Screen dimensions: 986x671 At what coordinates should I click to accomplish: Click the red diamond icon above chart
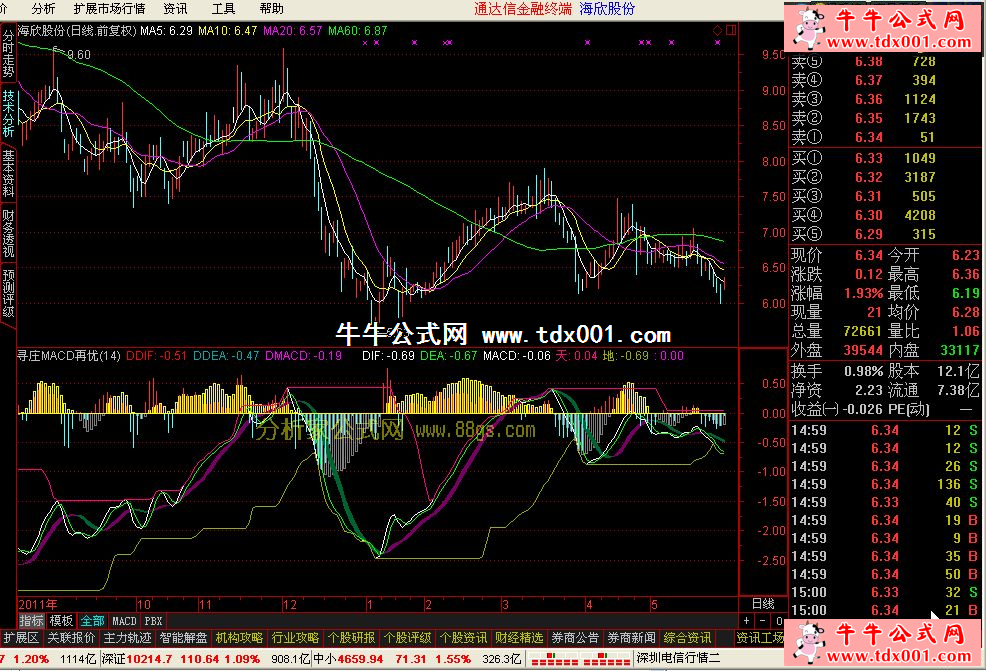click(x=717, y=30)
